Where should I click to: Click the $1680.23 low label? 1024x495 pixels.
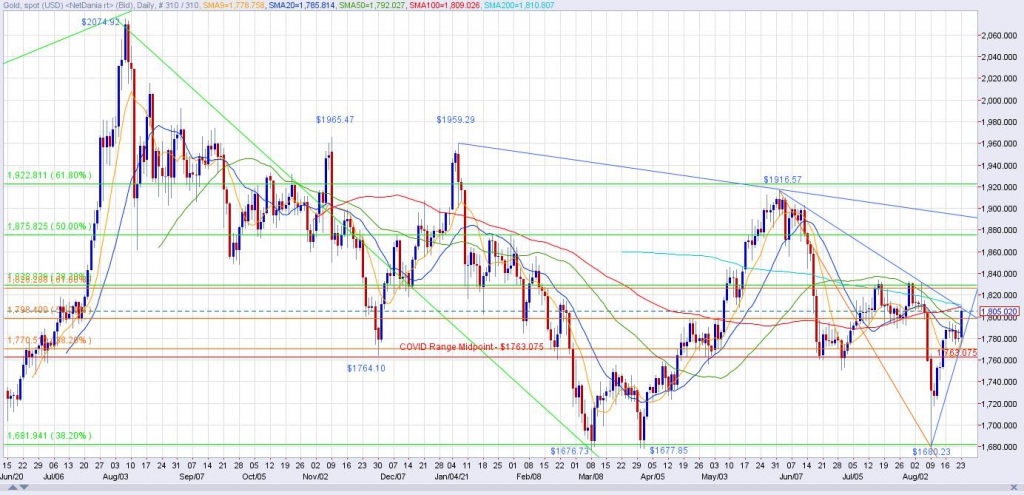[x=932, y=452]
